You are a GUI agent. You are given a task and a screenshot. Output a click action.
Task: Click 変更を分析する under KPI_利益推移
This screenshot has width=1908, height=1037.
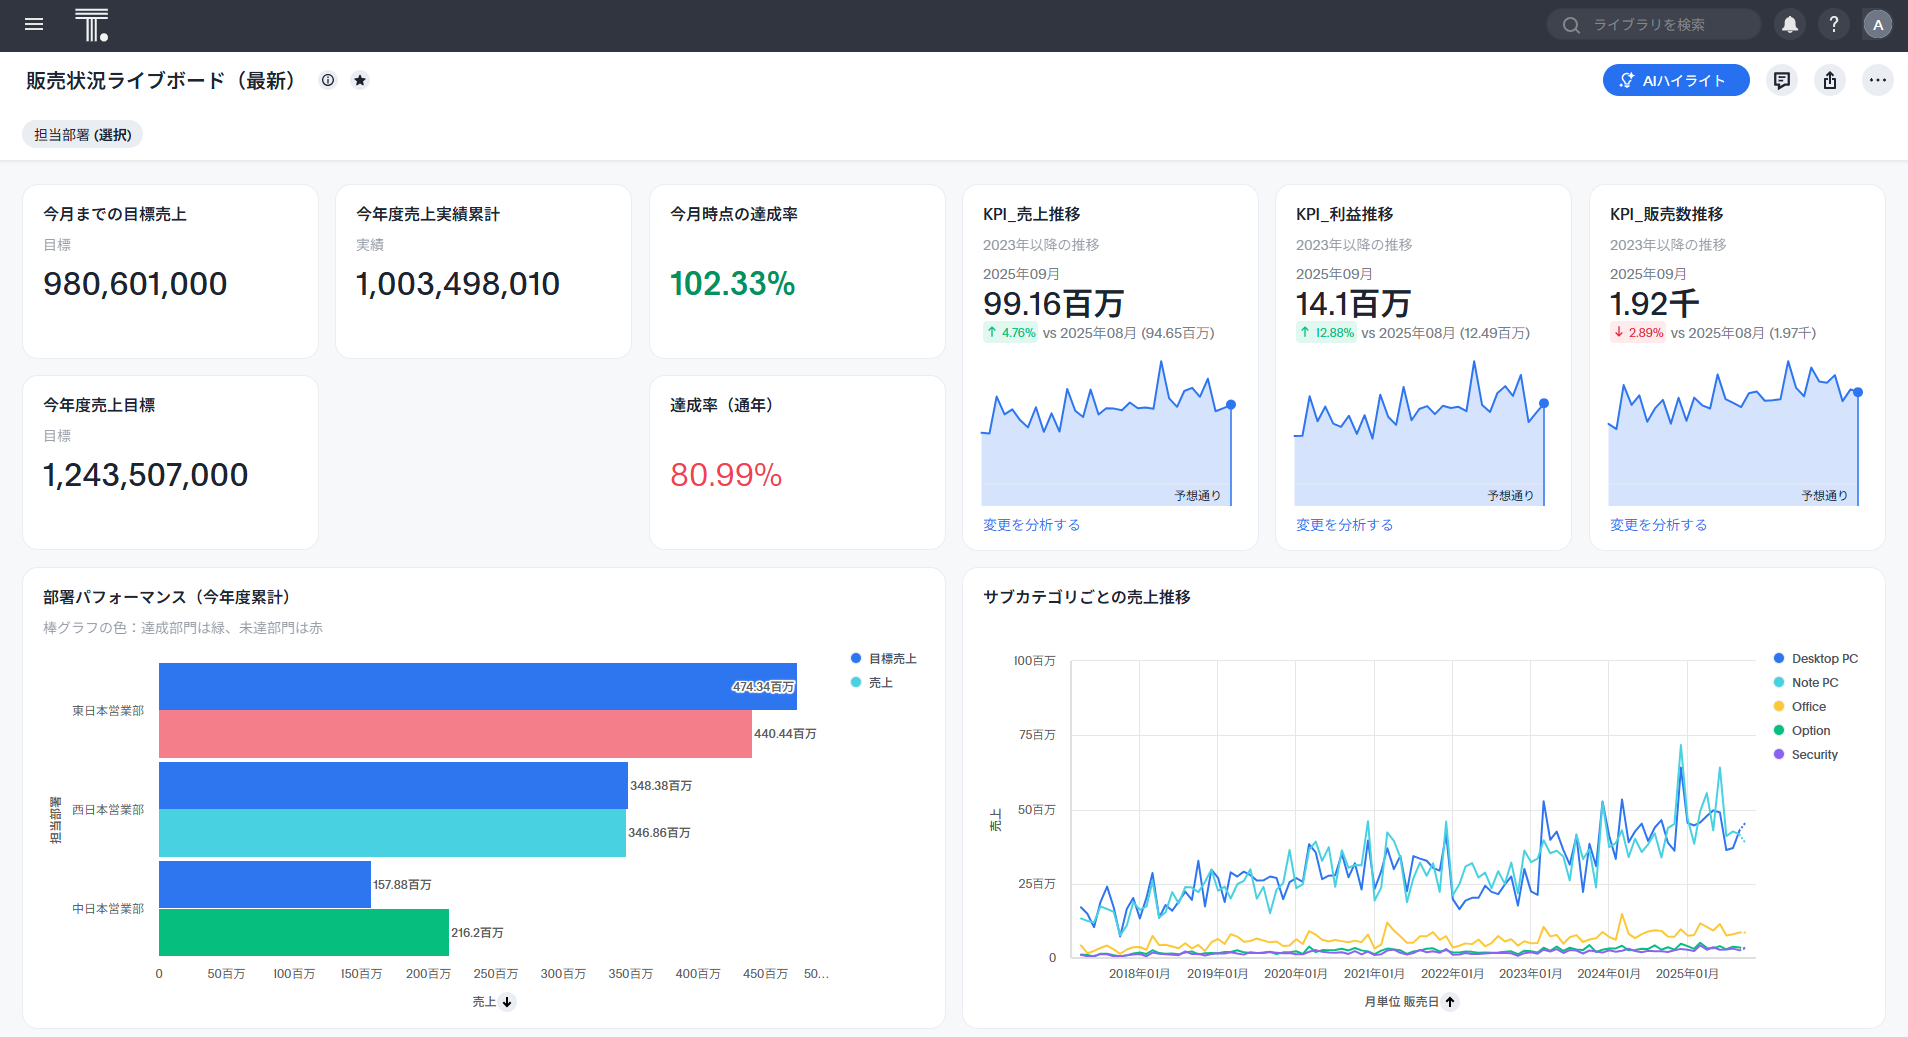click(1344, 525)
